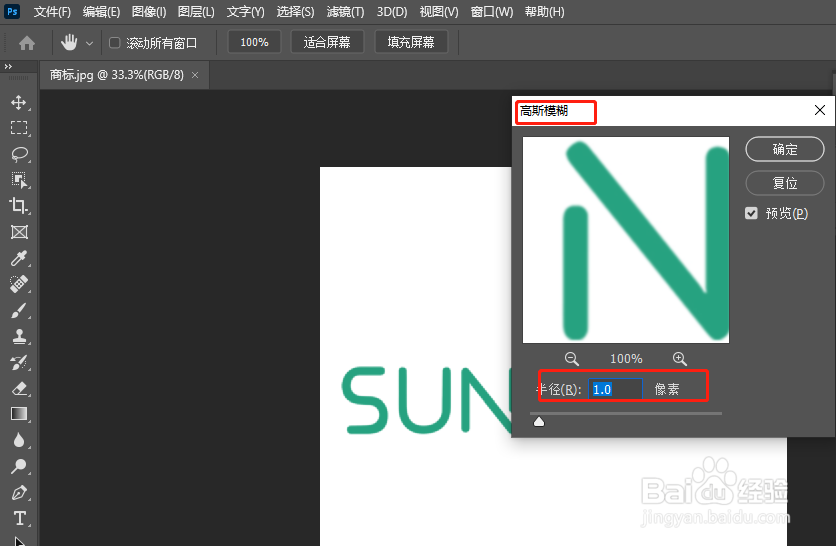The height and width of the screenshot is (546, 836).
Task: Select the Clone Stamp tool
Action: point(19,336)
